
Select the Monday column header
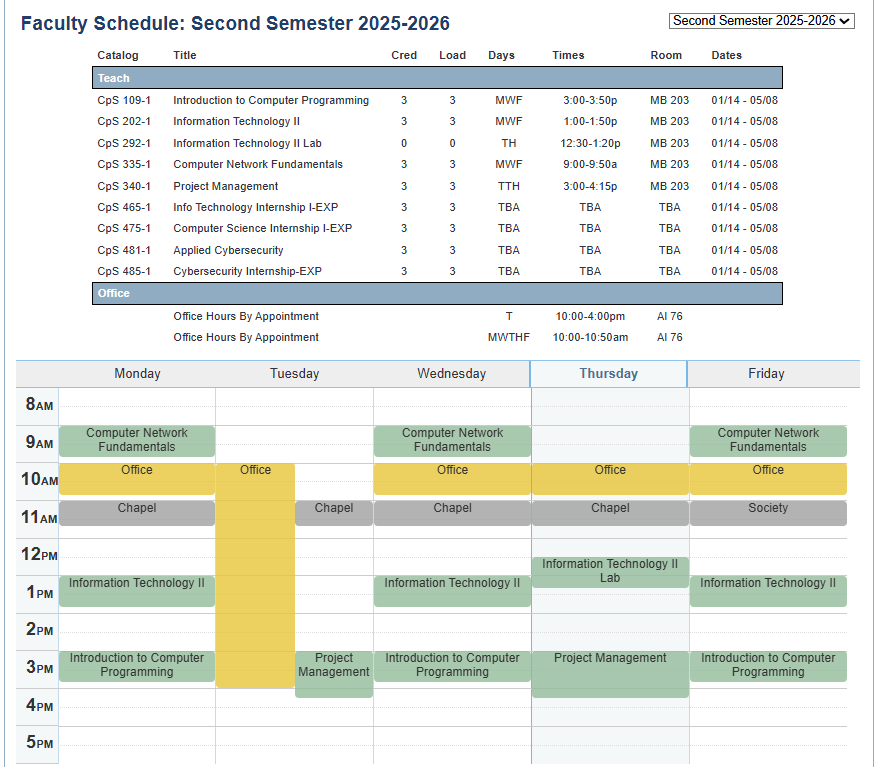[137, 374]
